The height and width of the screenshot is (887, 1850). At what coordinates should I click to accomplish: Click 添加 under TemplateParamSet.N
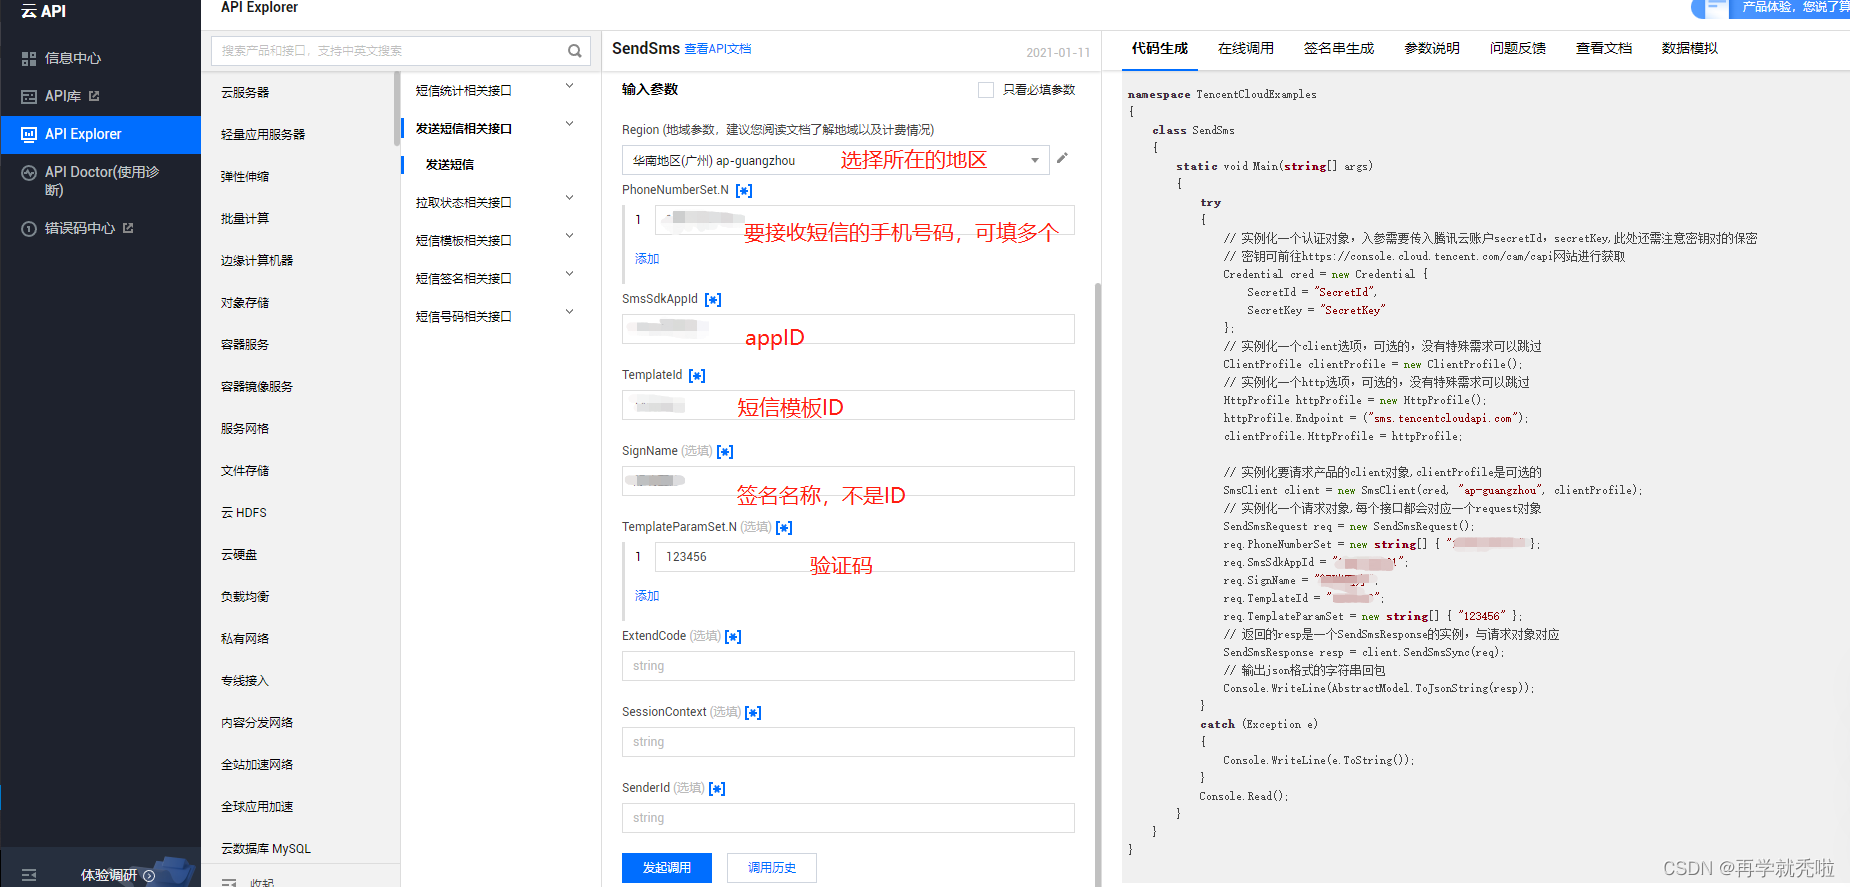(647, 596)
